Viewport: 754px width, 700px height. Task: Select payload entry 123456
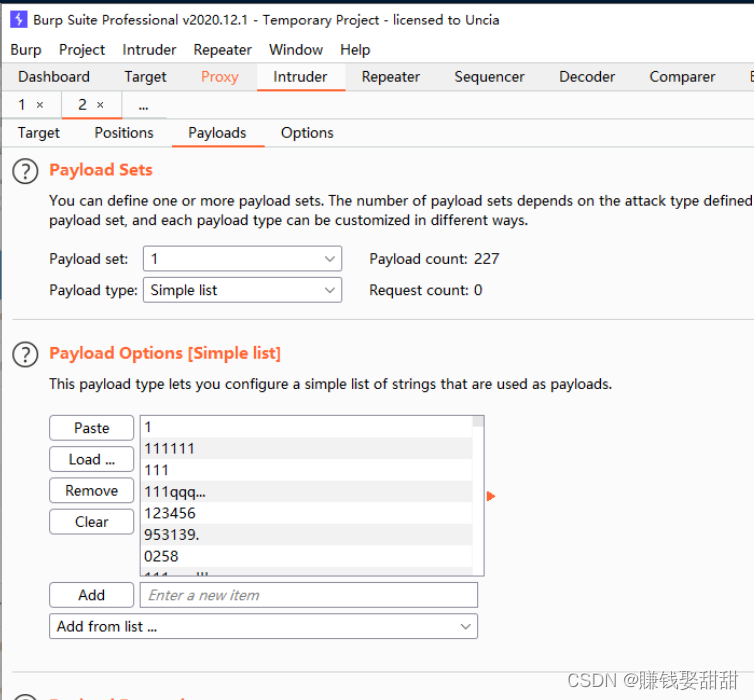coord(307,513)
